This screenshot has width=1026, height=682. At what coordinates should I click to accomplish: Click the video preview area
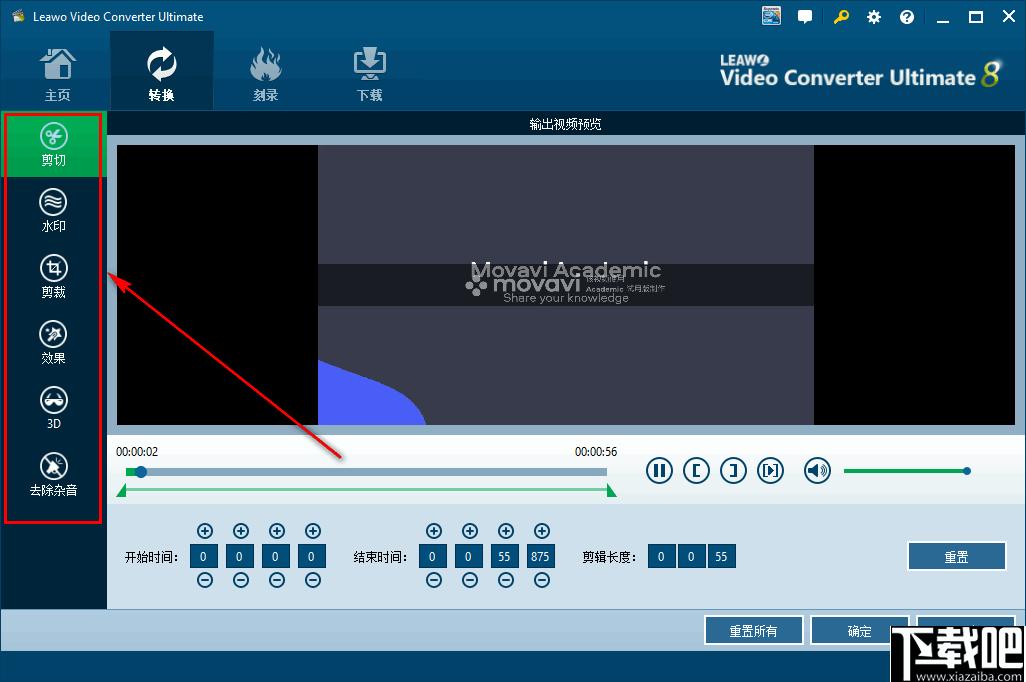pyautogui.click(x=566, y=285)
